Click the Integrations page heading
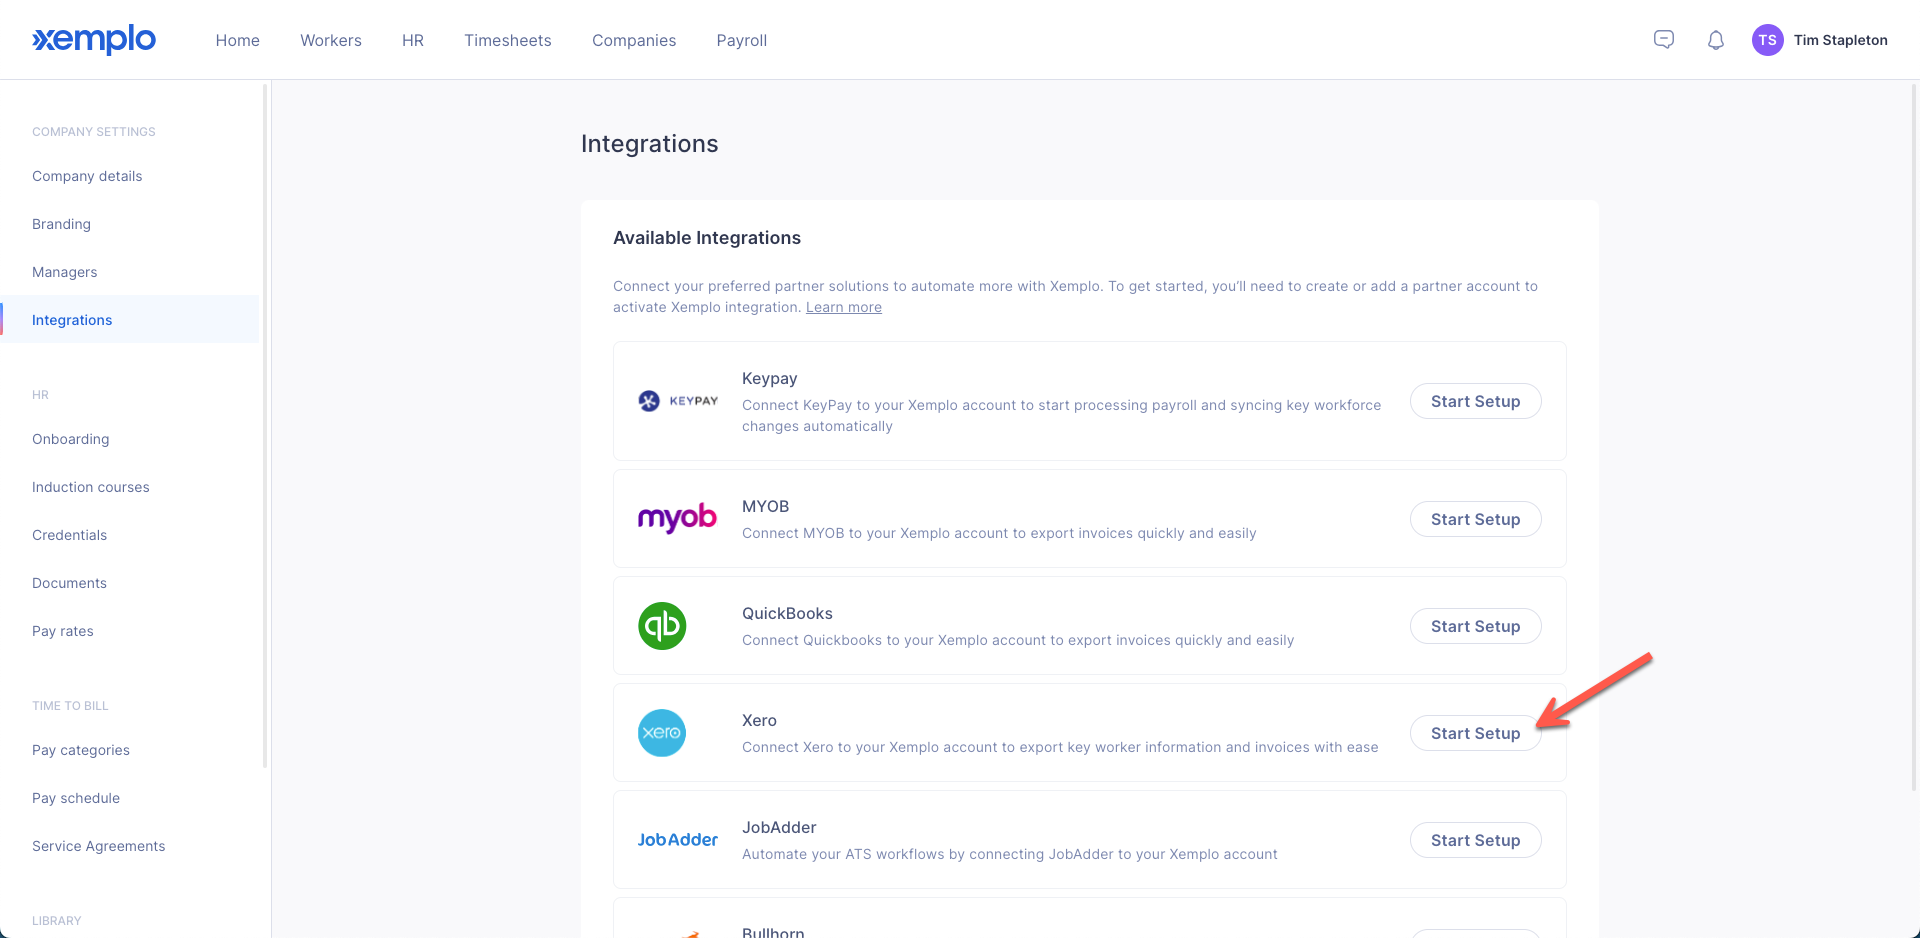This screenshot has width=1920, height=938. pyautogui.click(x=649, y=144)
